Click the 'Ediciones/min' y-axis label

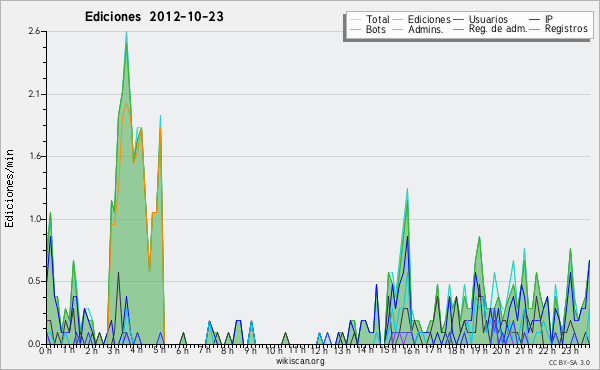(9, 188)
